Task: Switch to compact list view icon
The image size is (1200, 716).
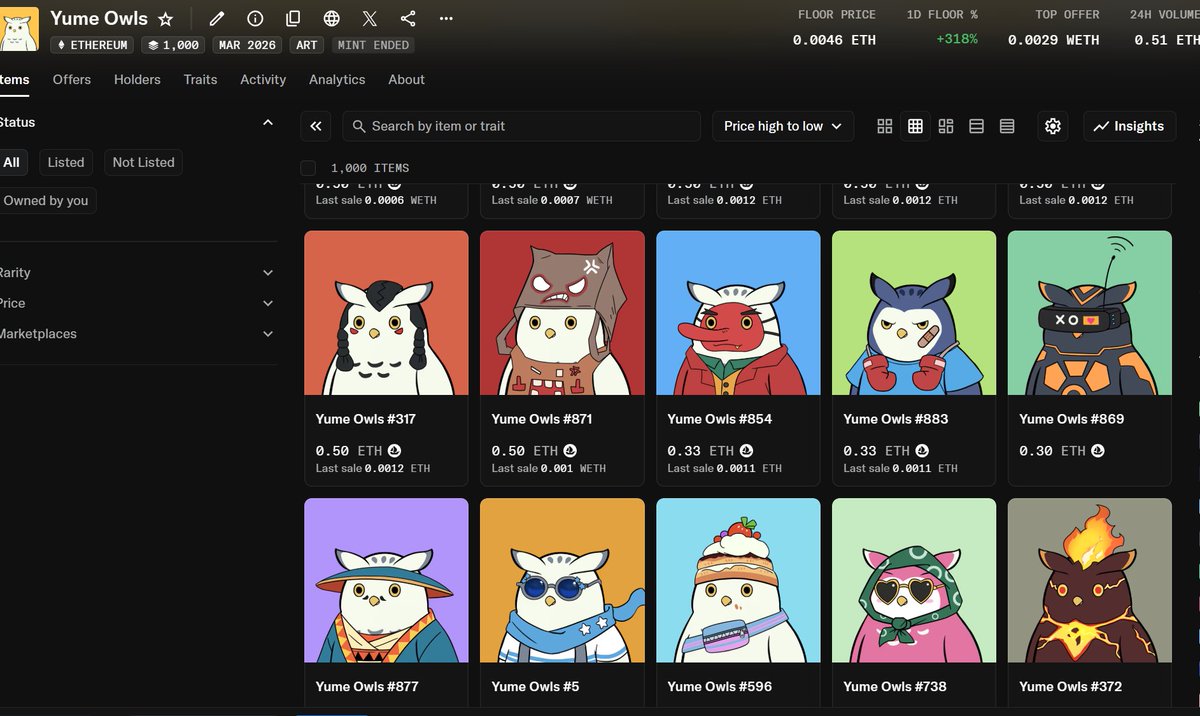Action: point(977,126)
